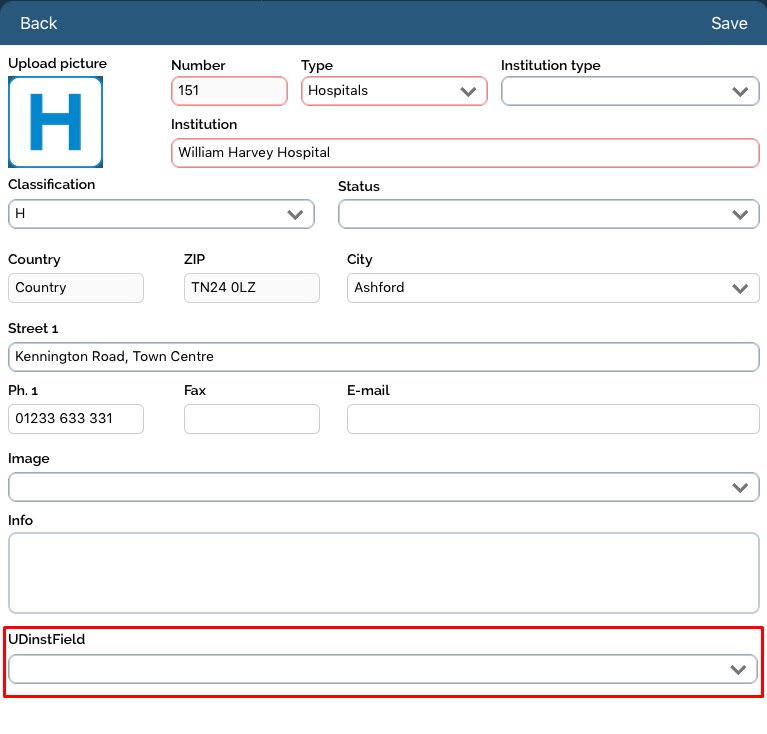Save the institution record
Screen dimensions: 767x734
coord(728,23)
